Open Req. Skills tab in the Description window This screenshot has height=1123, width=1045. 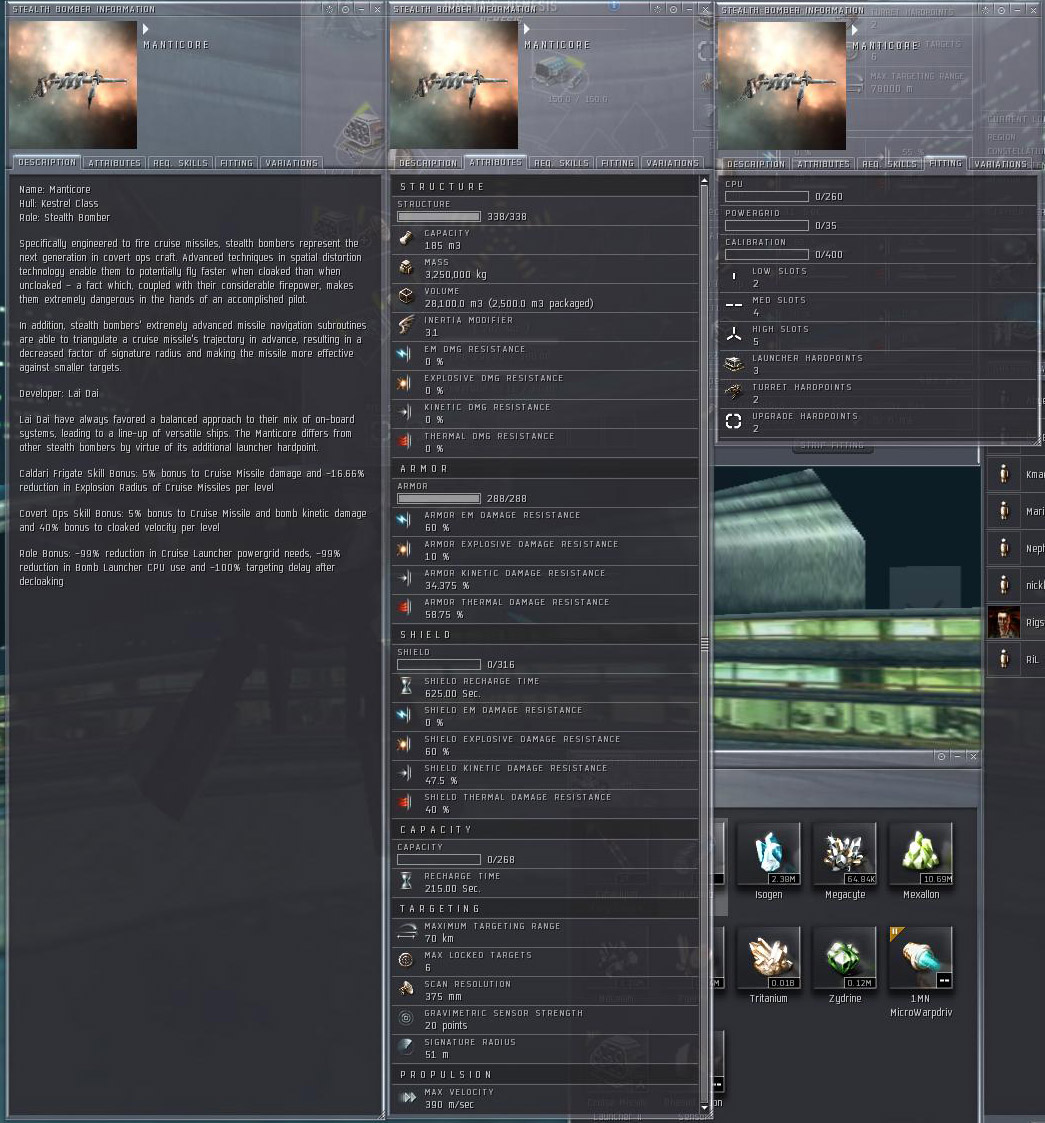[180, 163]
